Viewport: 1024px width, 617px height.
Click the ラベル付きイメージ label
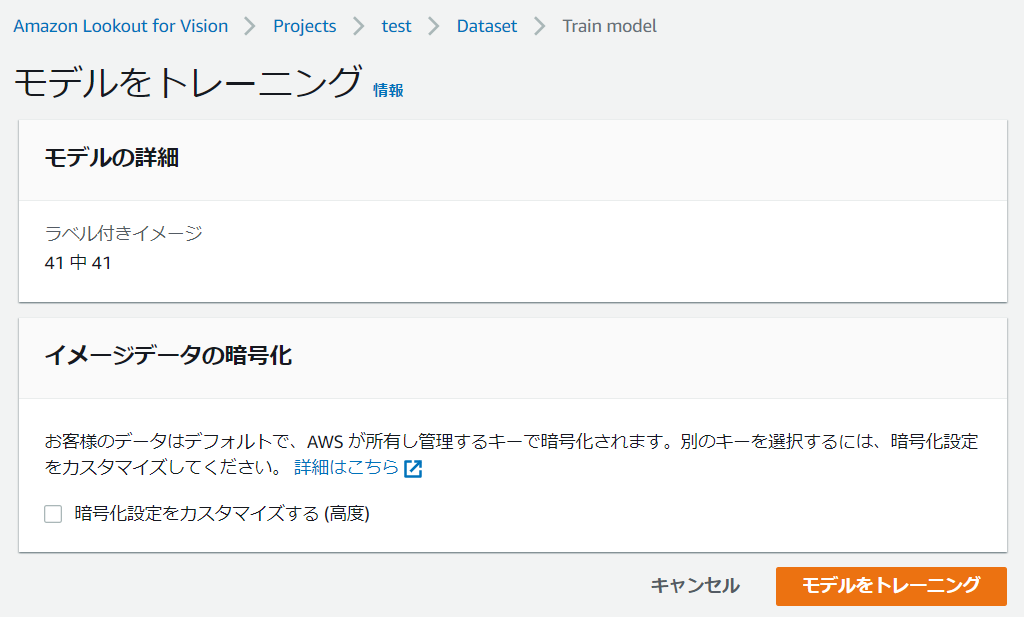(123, 233)
